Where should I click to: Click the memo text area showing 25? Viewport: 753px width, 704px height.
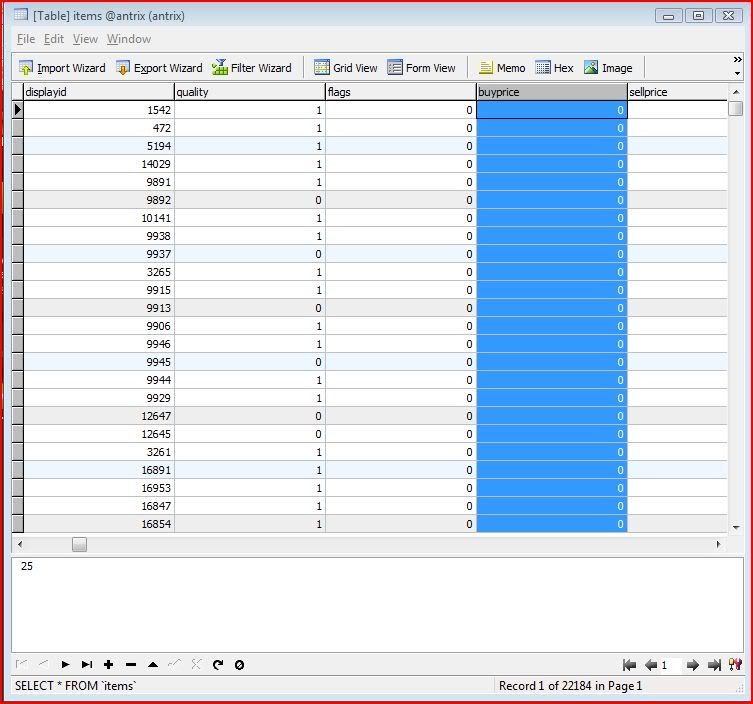(x=377, y=605)
